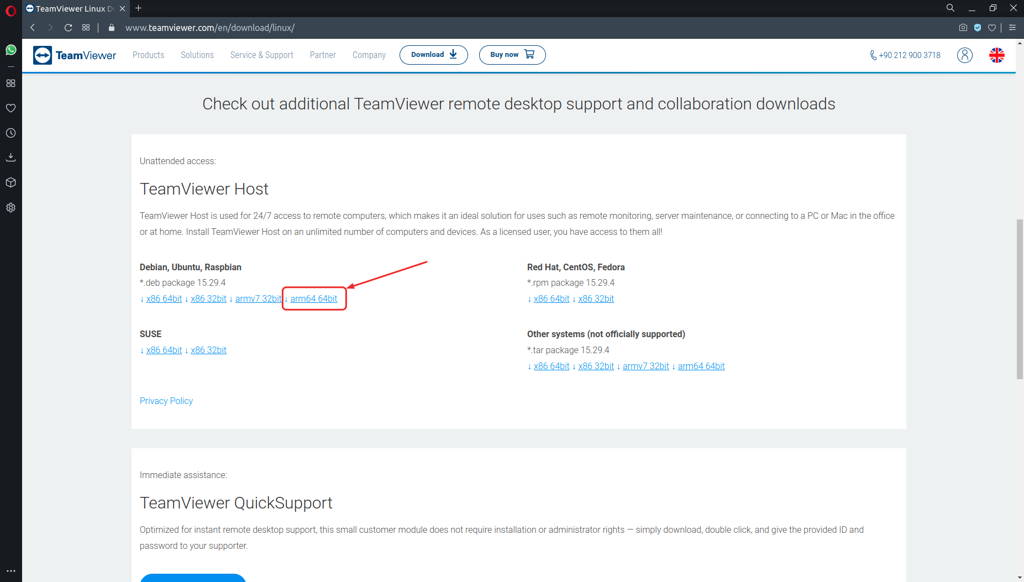
Task: Go back to the previous page
Action: tap(33, 27)
